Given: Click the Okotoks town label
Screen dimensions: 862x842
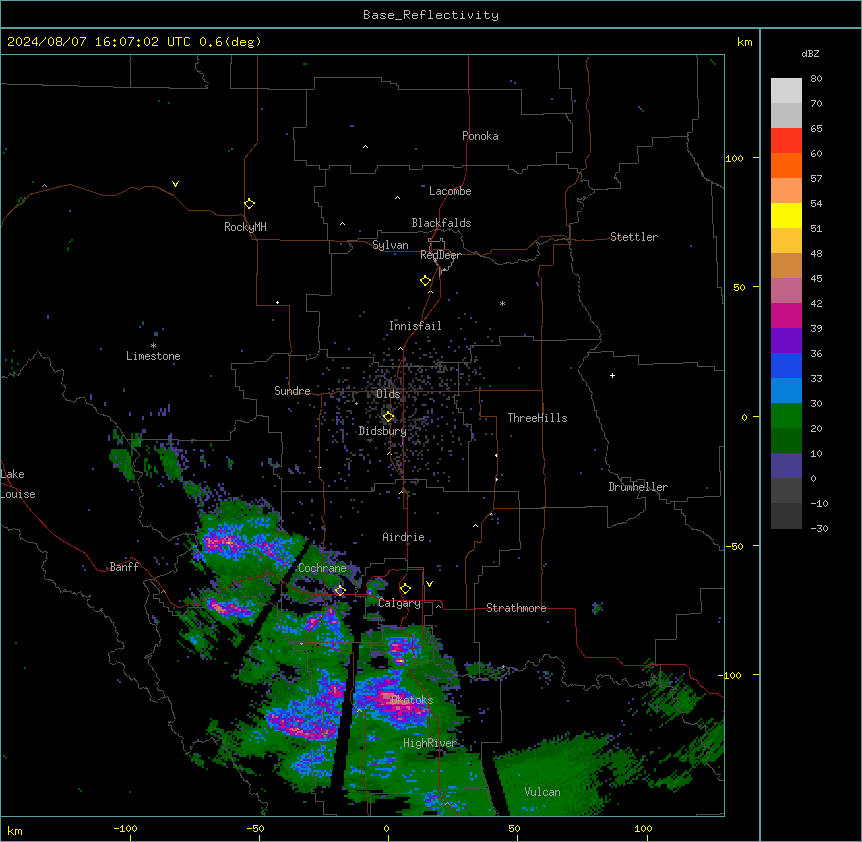Looking at the screenshot, I should click(x=412, y=700).
